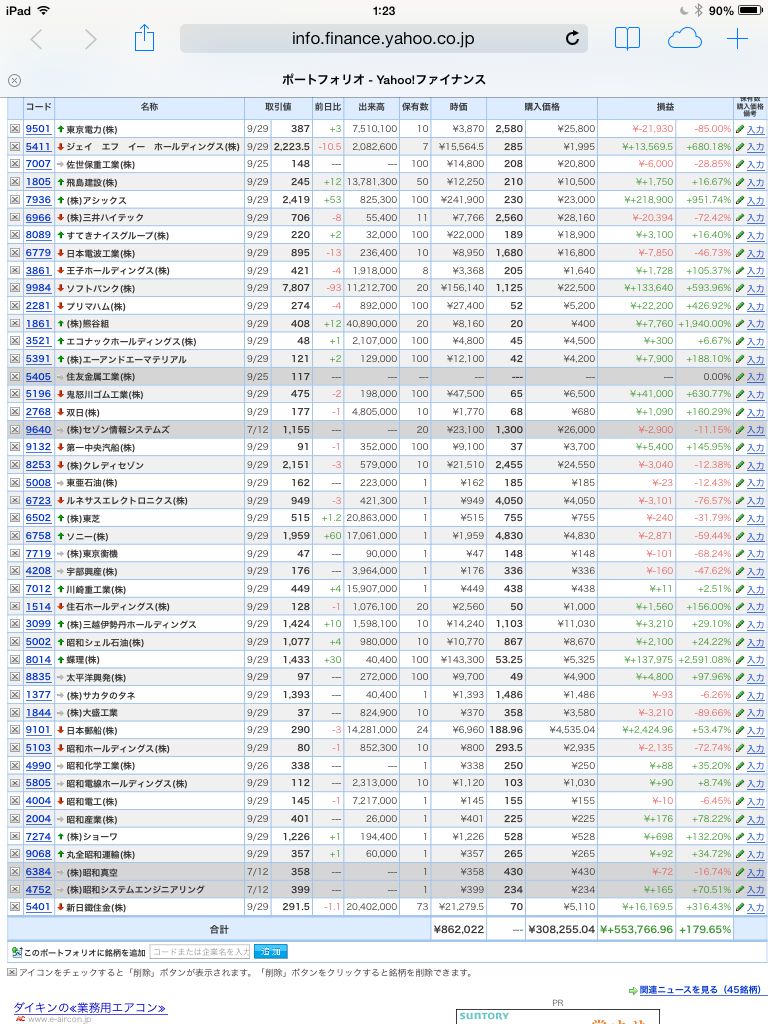The height and width of the screenshot is (1024, 768).
Task: Click ソニー(株) stock name
Action: 88,536
